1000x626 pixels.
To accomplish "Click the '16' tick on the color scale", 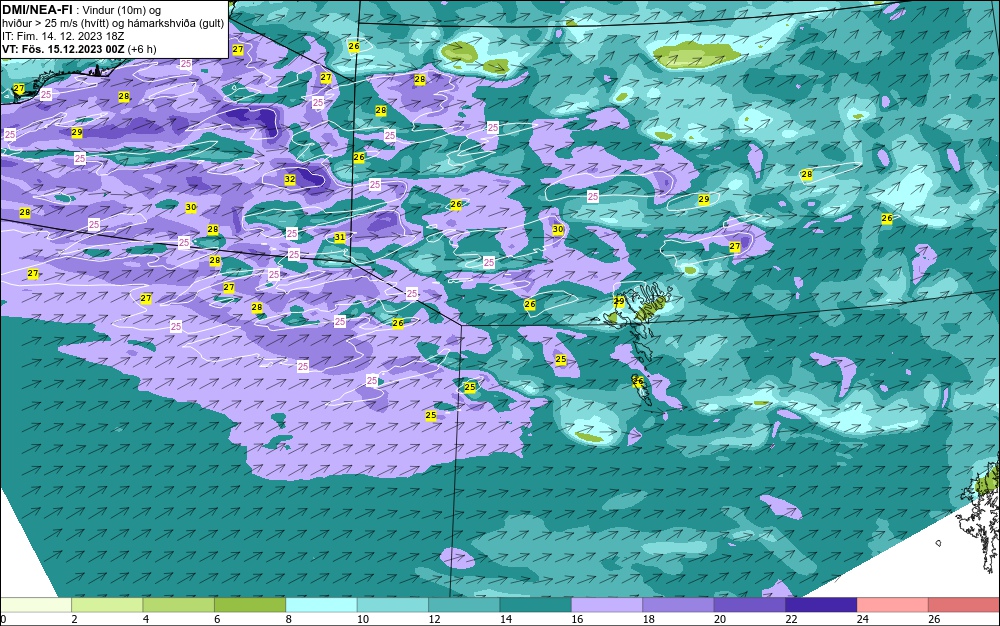I will click(x=577, y=619).
